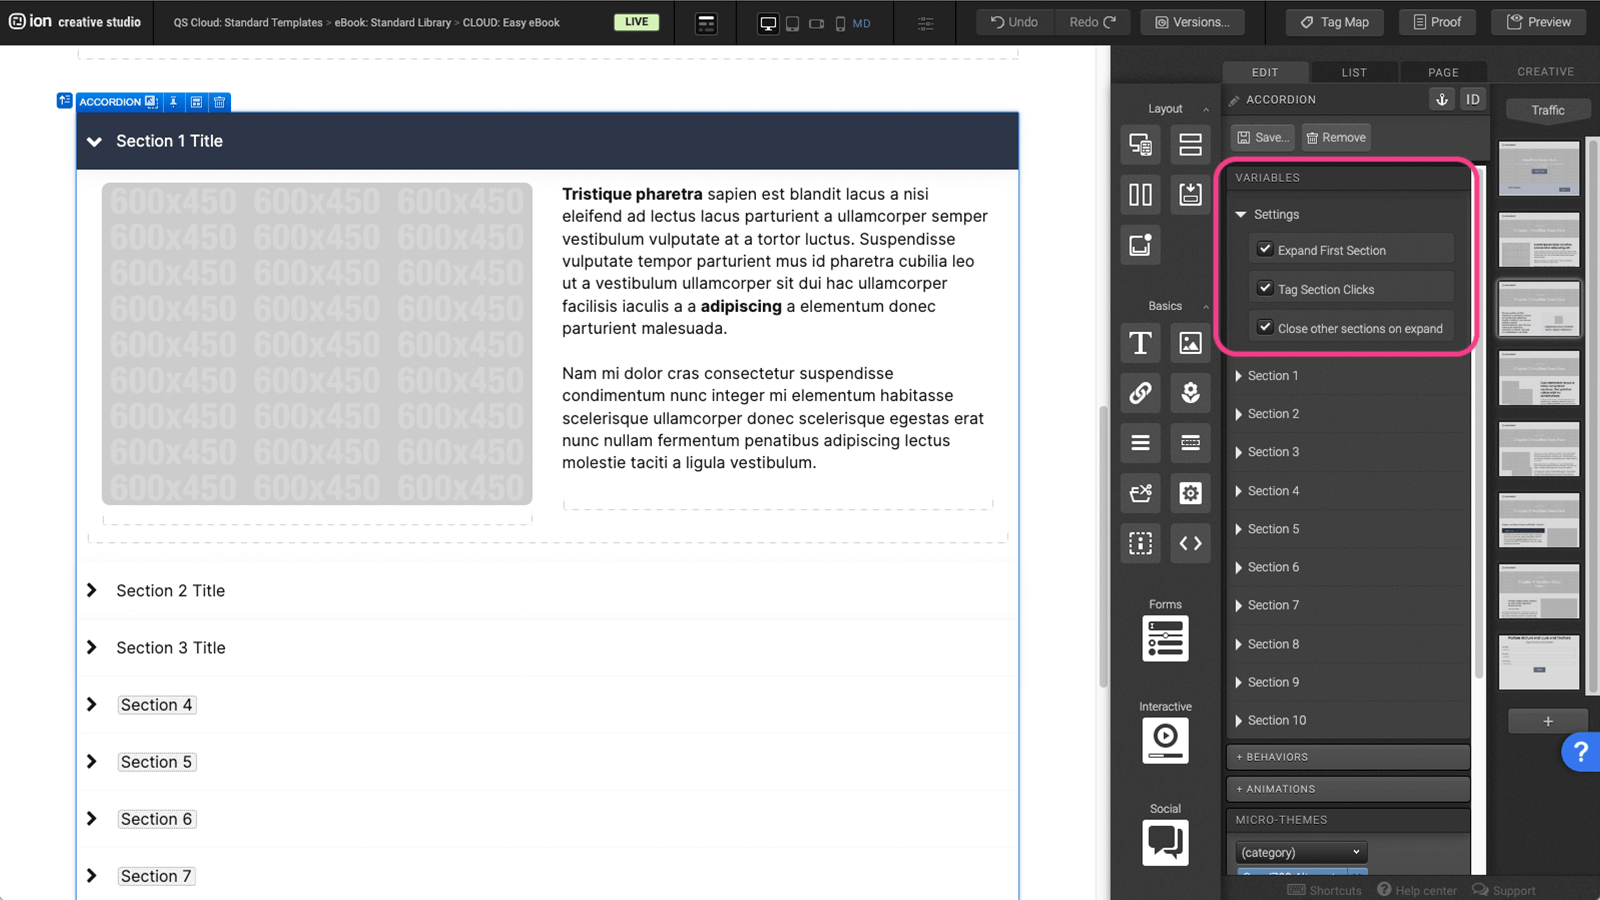Open the Social element library
Viewport: 1600px width, 900px height.
coord(1165,843)
